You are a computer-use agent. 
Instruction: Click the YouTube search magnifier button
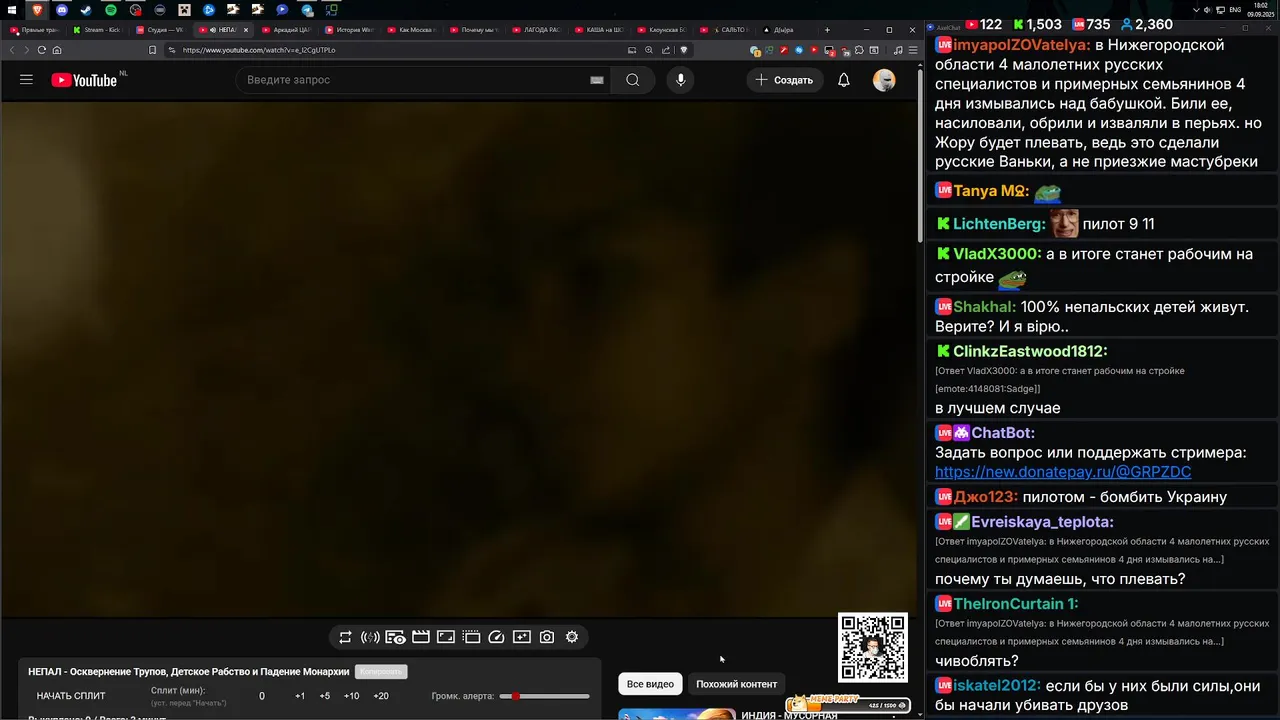[632, 80]
